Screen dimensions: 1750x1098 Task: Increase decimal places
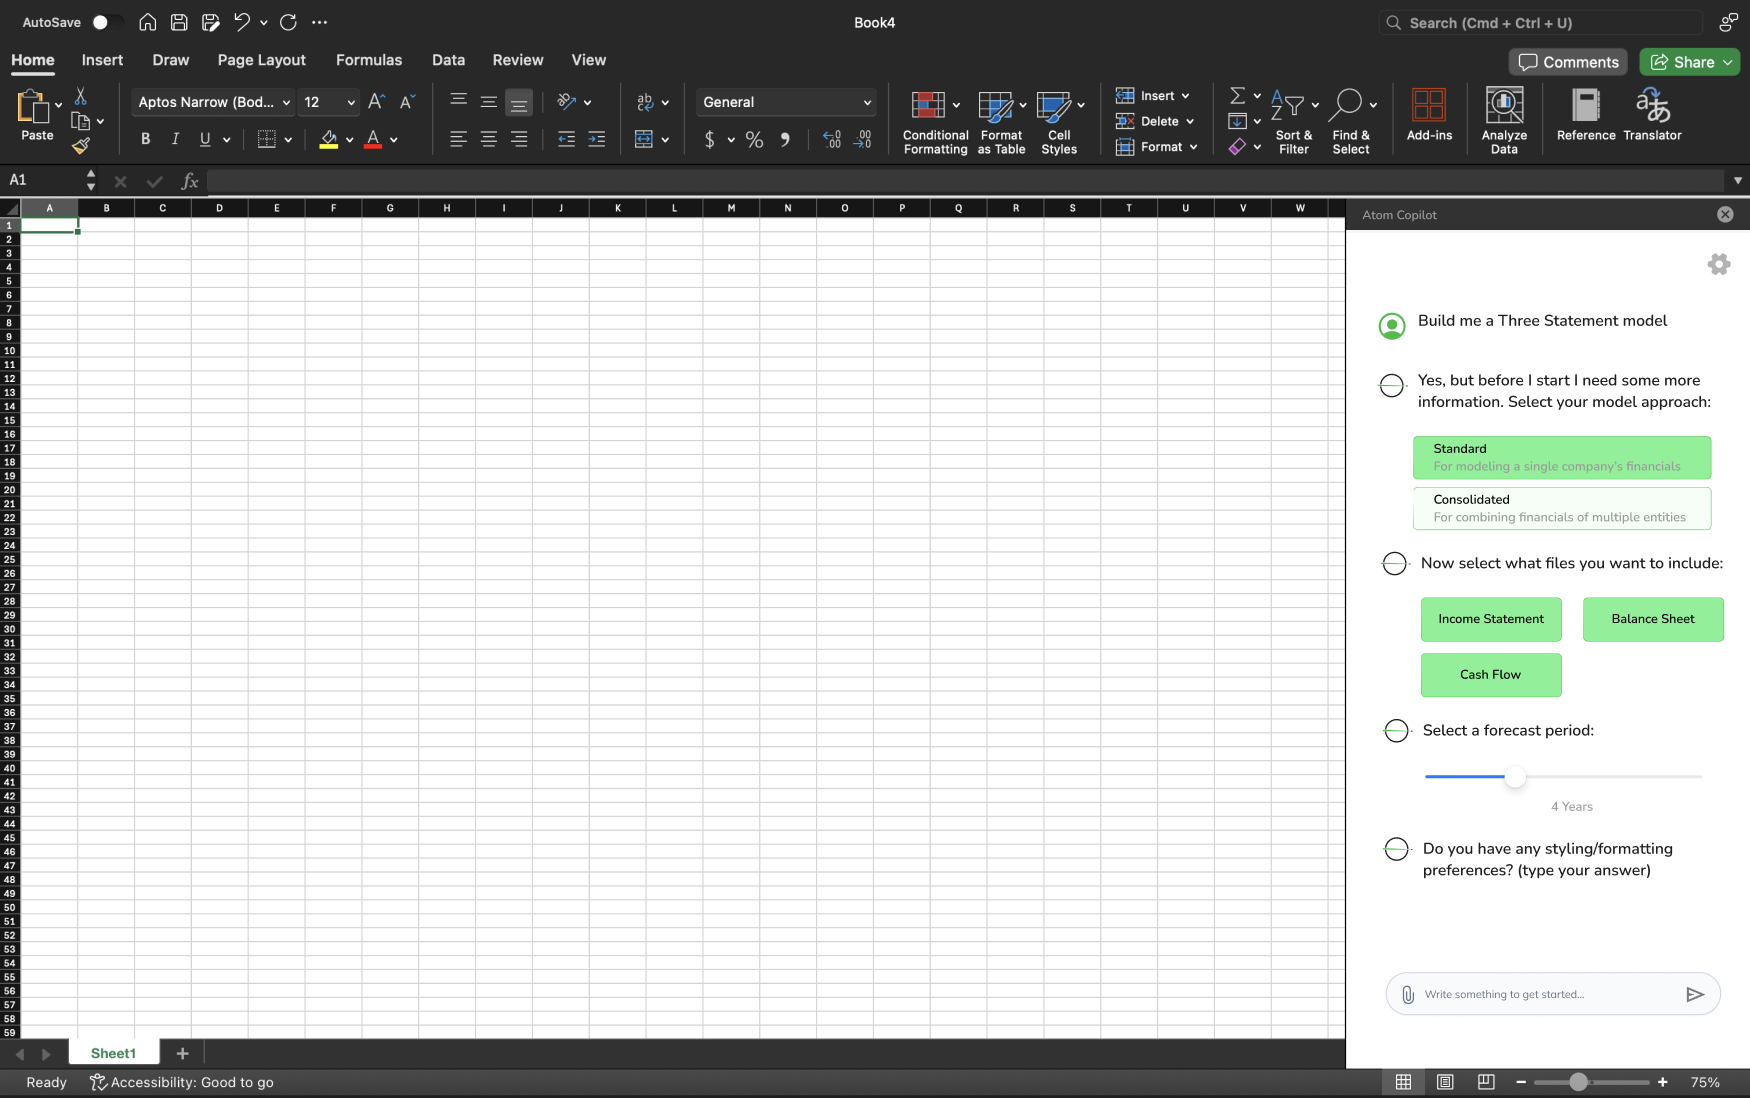[x=832, y=140]
